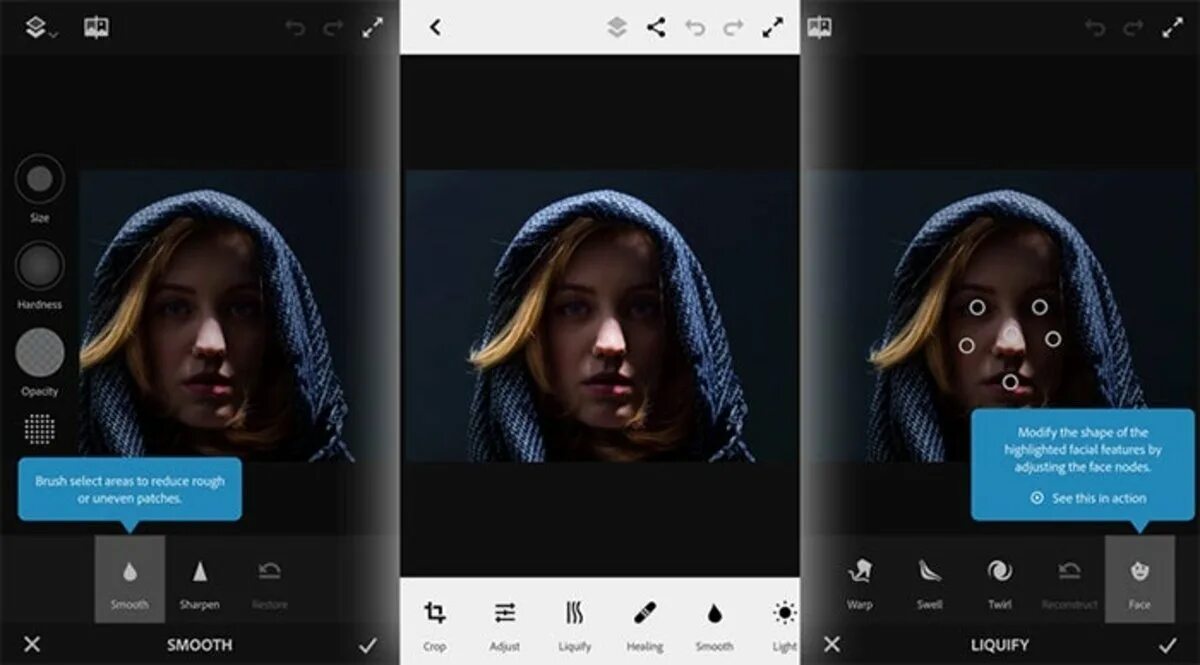Open the Light tool
The image size is (1200, 665).
[785, 625]
